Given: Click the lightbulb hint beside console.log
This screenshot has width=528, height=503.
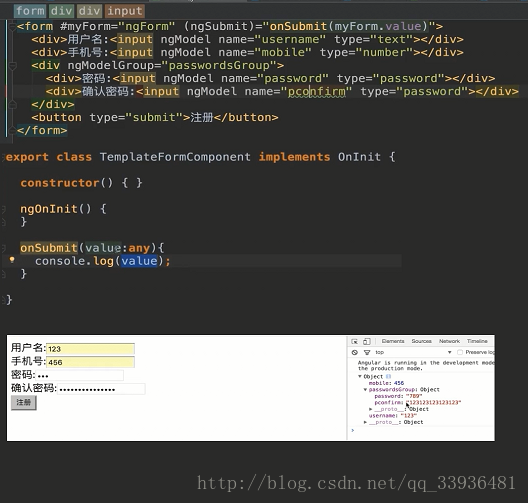Looking at the screenshot, I should tap(12, 260).
